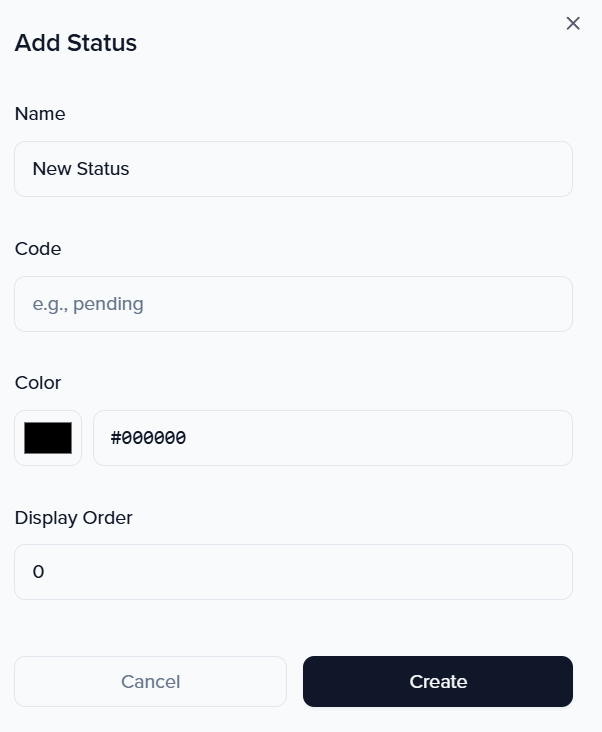
Task: Focus the Code input field
Action: point(293,304)
